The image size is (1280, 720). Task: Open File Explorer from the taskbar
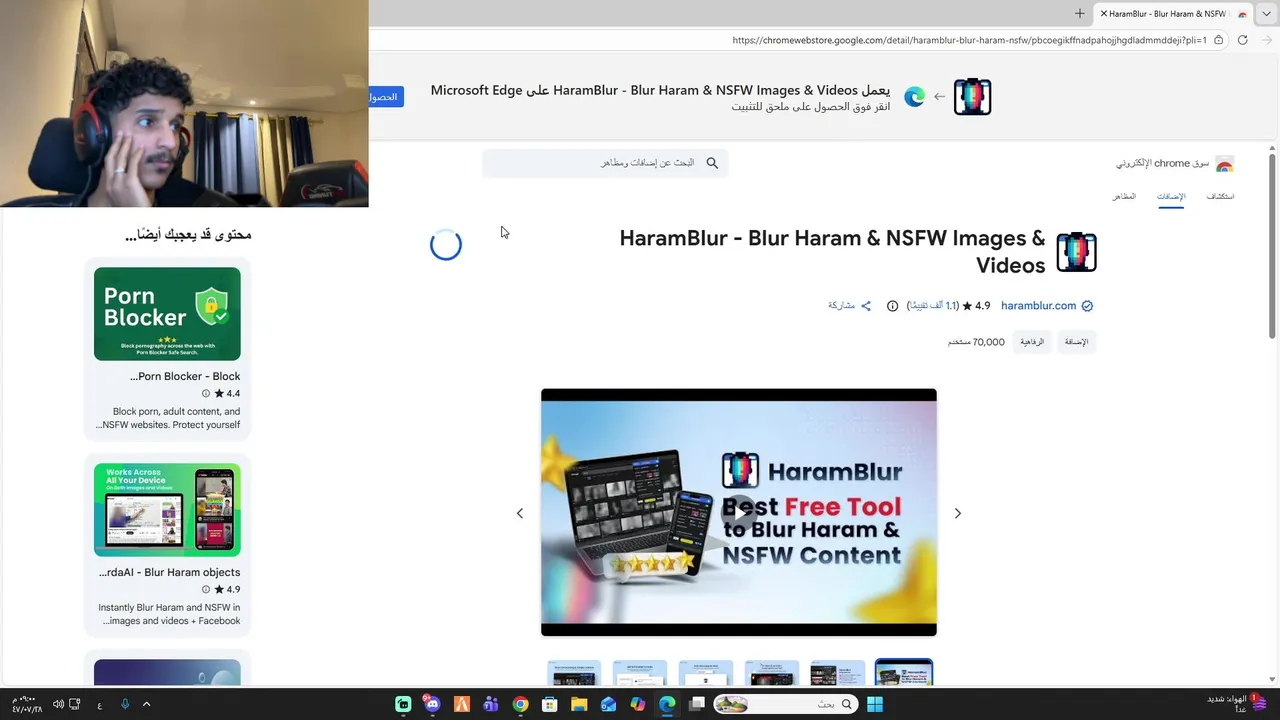[x=579, y=704]
